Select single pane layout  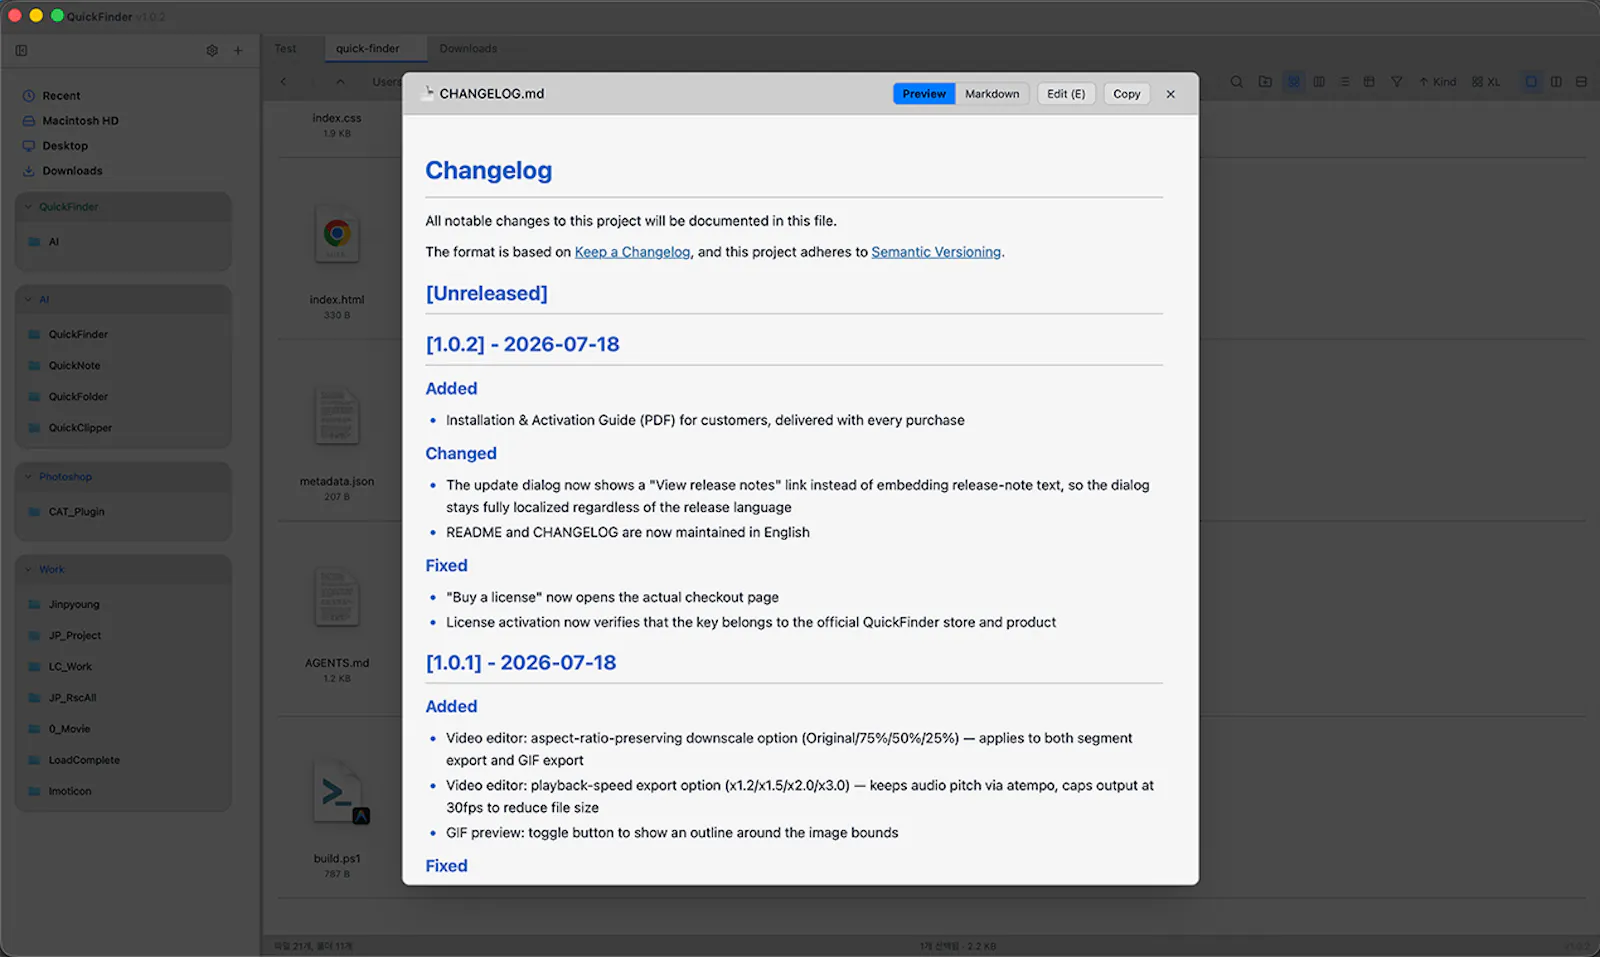1531,82
